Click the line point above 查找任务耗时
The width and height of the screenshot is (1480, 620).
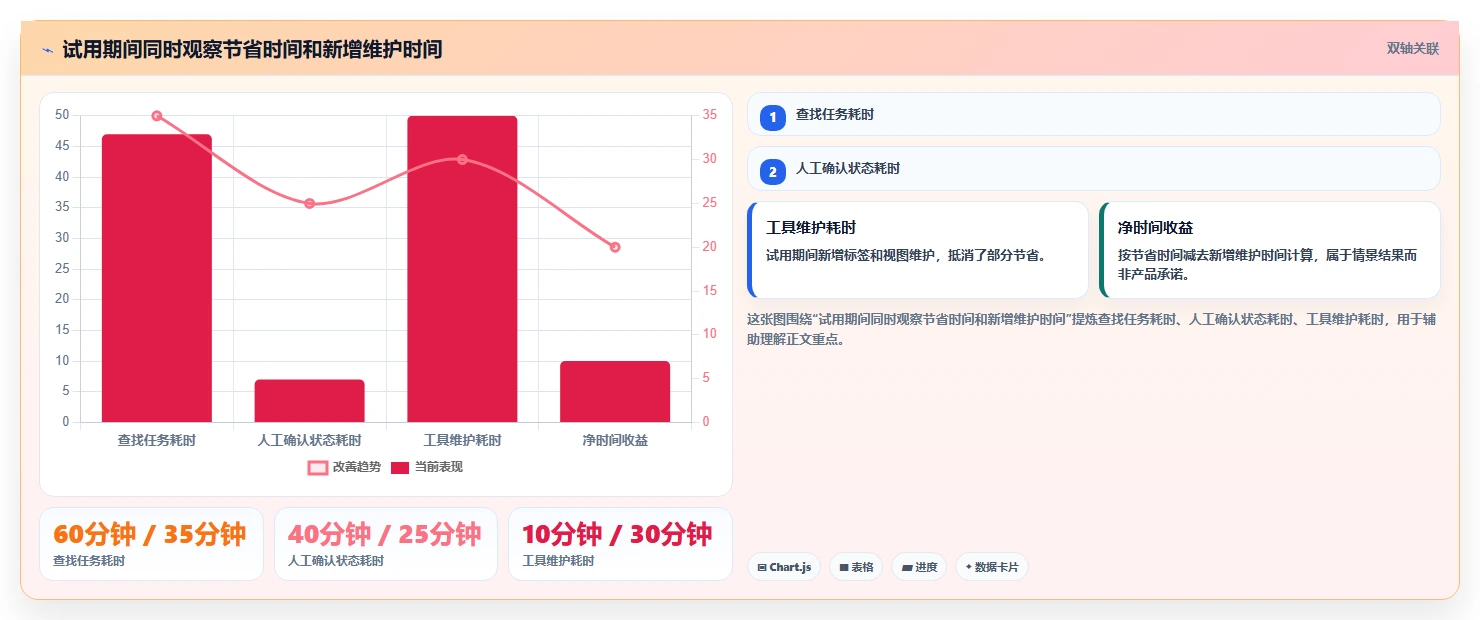157,116
